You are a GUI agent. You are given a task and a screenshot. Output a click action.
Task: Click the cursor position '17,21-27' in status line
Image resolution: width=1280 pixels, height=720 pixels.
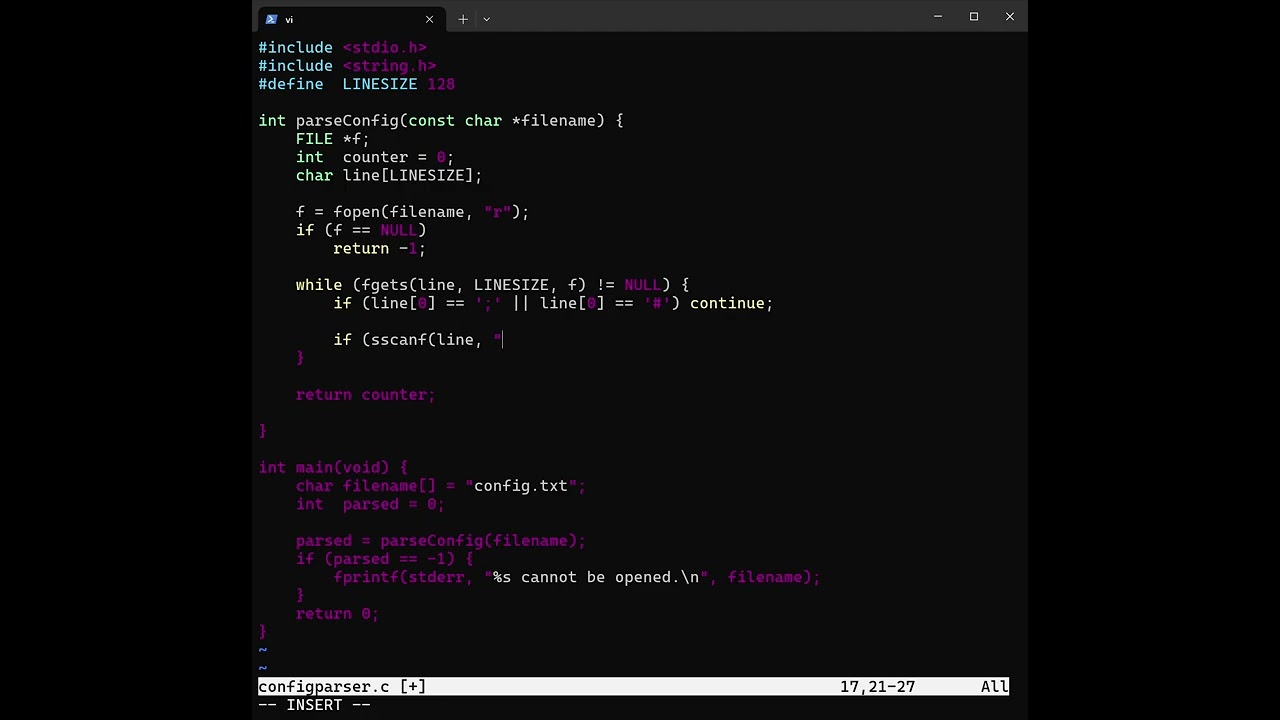point(877,687)
